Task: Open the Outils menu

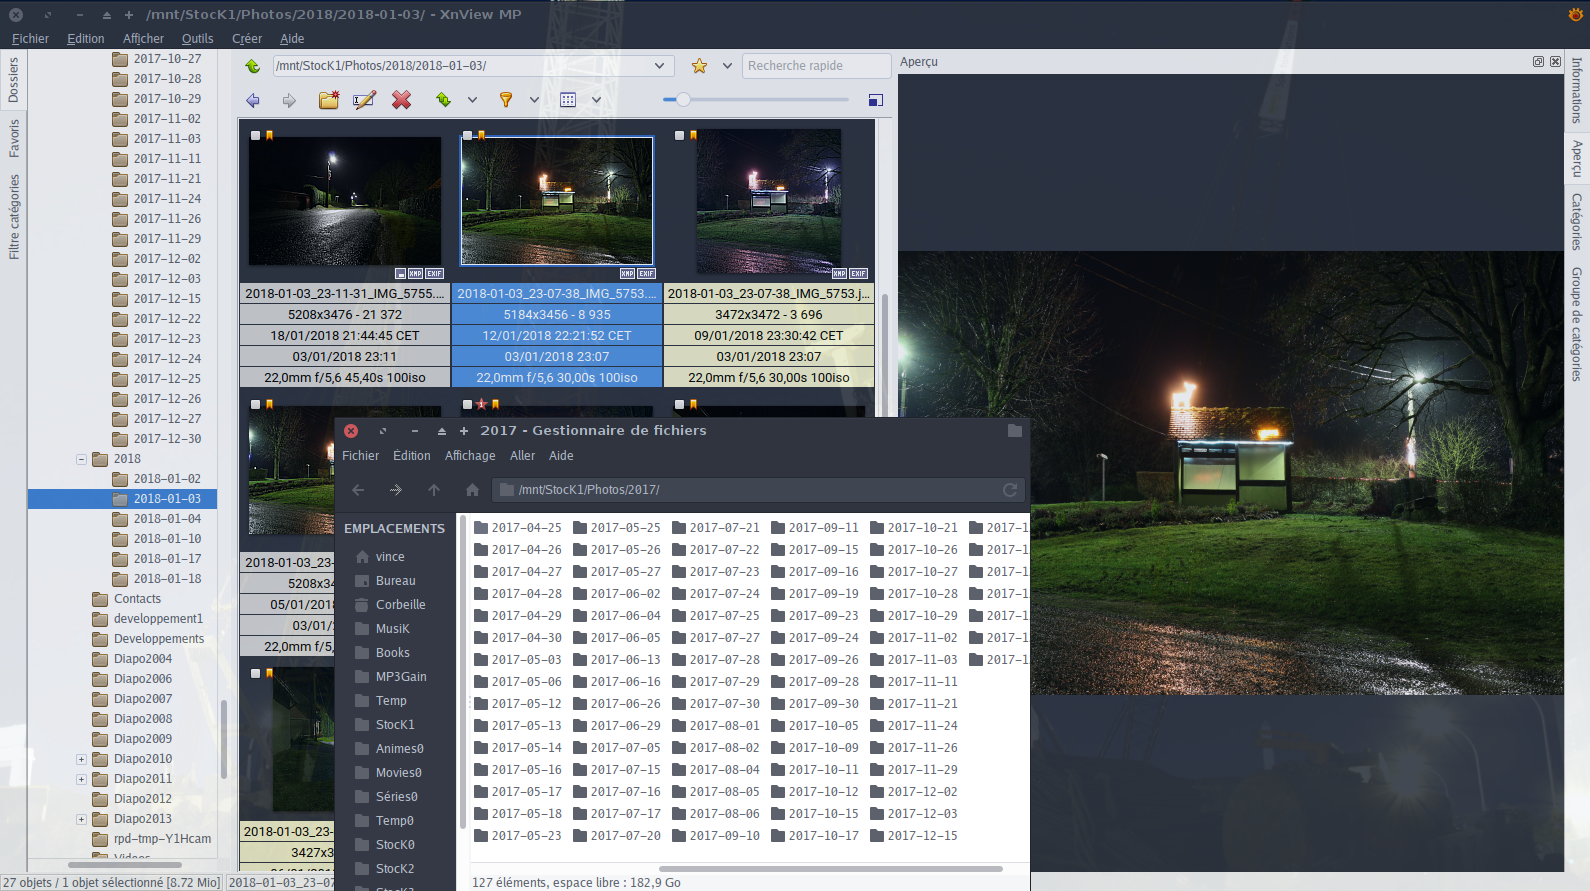Action: click(x=197, y=39)
